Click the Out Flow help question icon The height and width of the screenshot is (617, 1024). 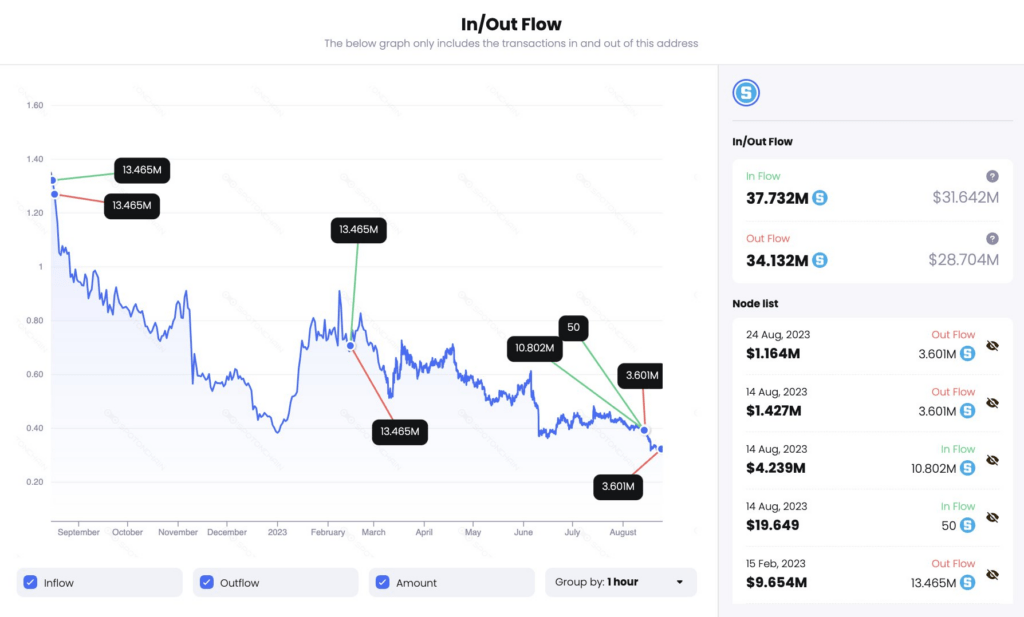pos(992,239)
